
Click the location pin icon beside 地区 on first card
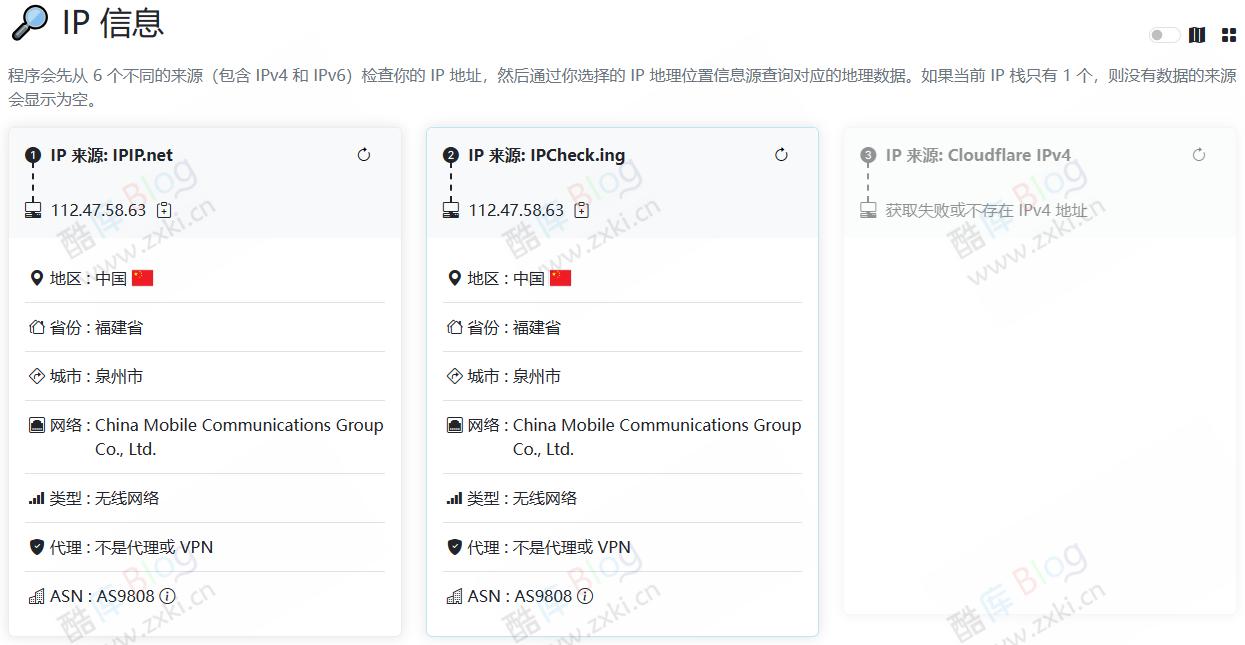coord(37,277)
